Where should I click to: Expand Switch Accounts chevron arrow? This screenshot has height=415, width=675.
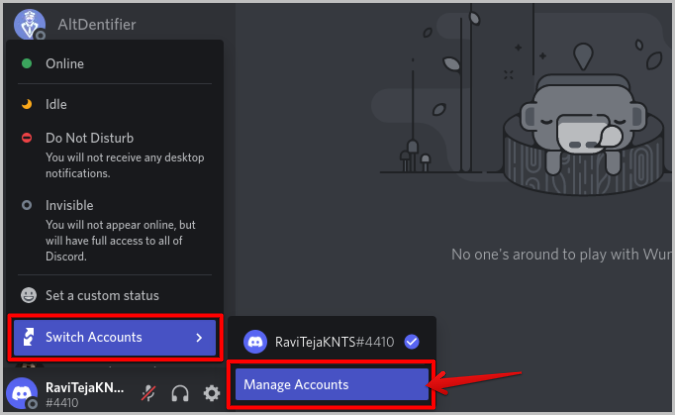pyautogui.click(x=199, y=338)
